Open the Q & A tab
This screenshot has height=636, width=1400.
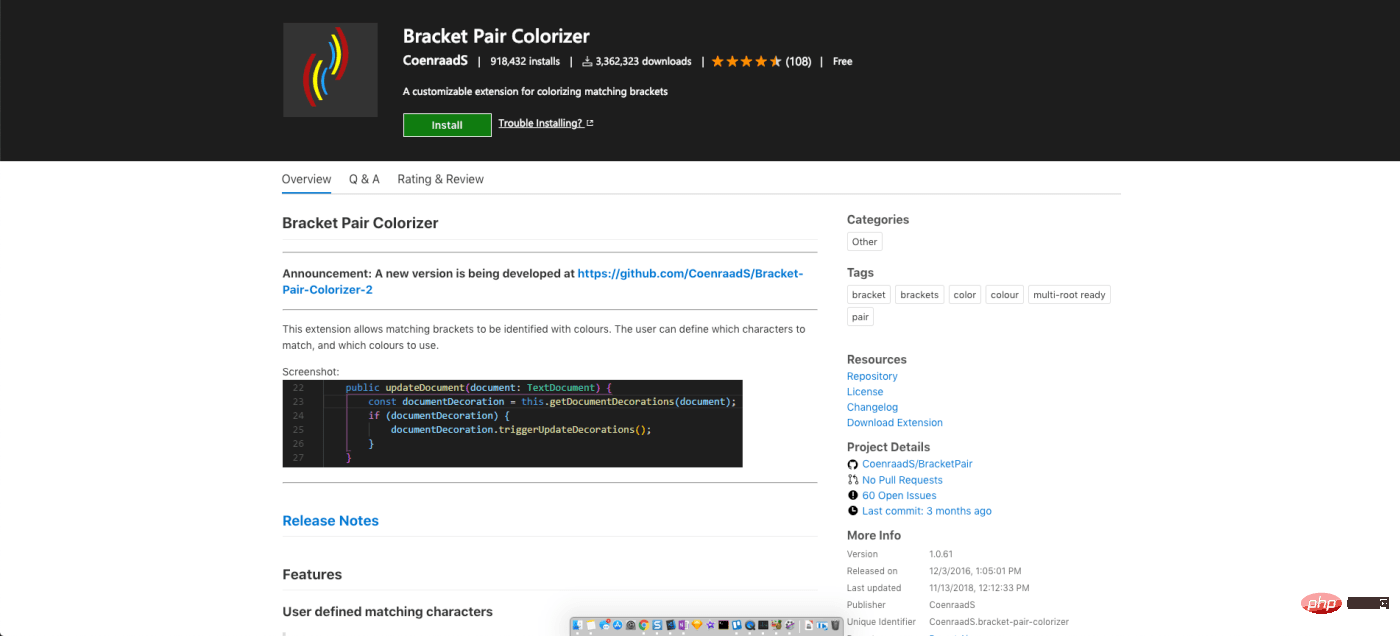tap(364, 179)
